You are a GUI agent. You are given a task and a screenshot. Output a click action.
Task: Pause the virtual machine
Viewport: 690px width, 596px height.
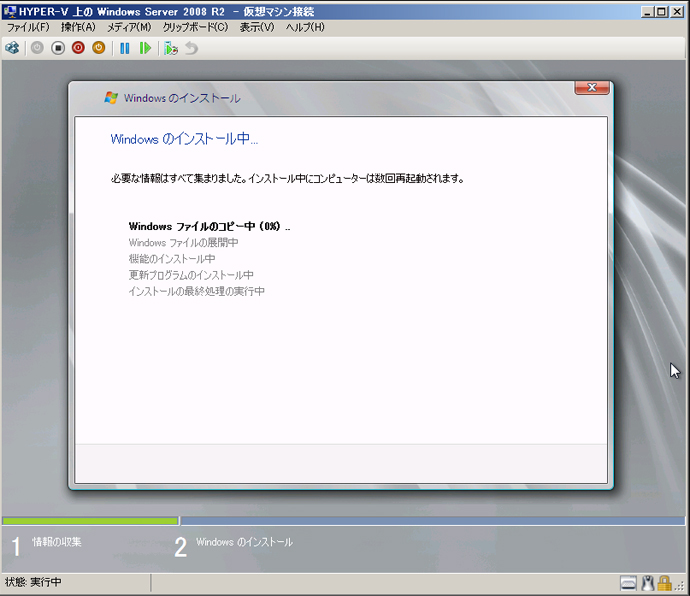coord(125,48)
